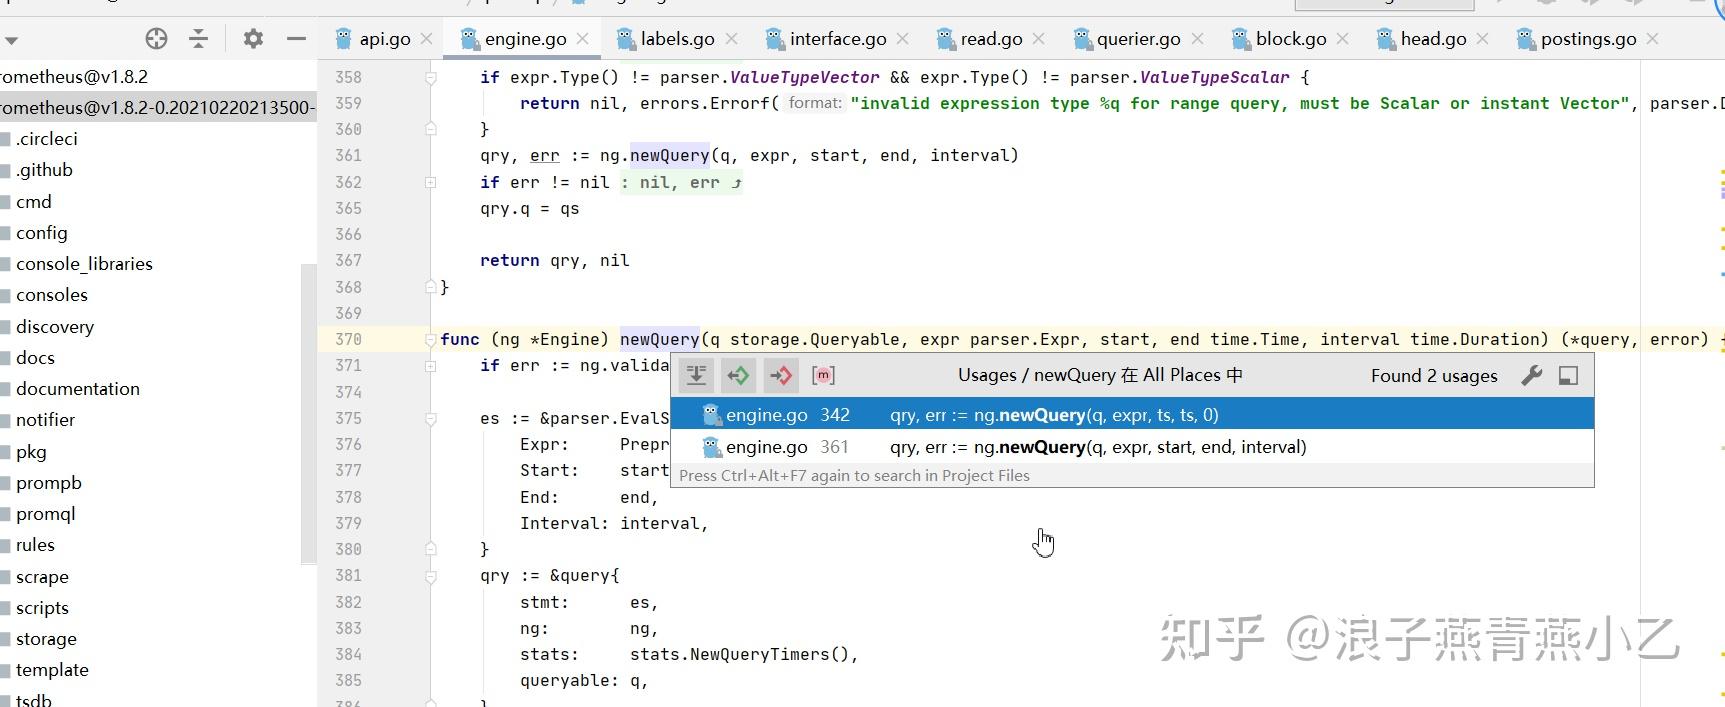Viewport: 1725px width, 707px height.
Task: Open usages in Find tool window icon
Action: (1568, 375)
